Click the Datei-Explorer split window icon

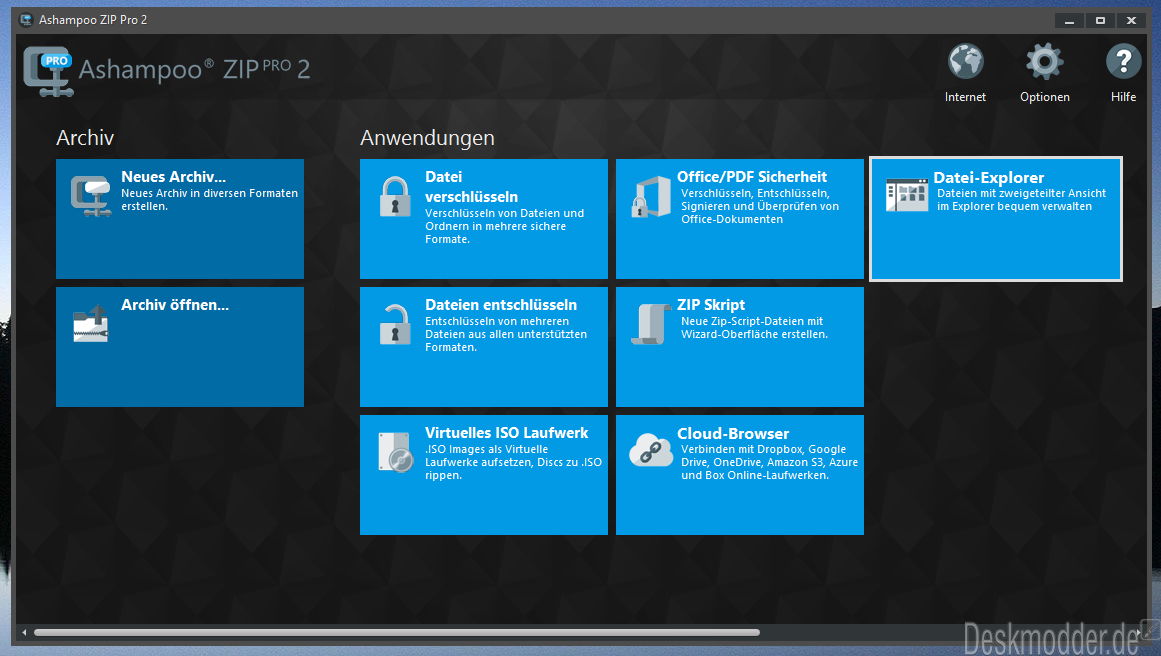point(907,195)
